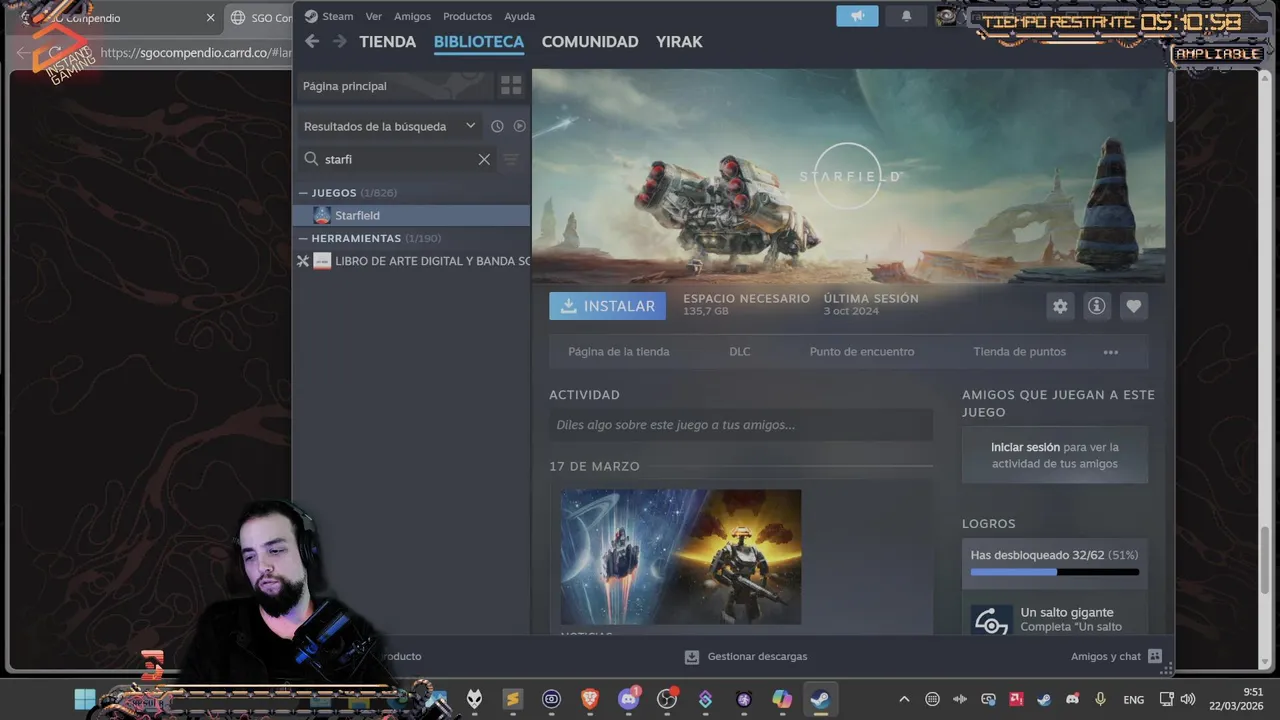Open Tienda de puntos link

pos(1019,352)
